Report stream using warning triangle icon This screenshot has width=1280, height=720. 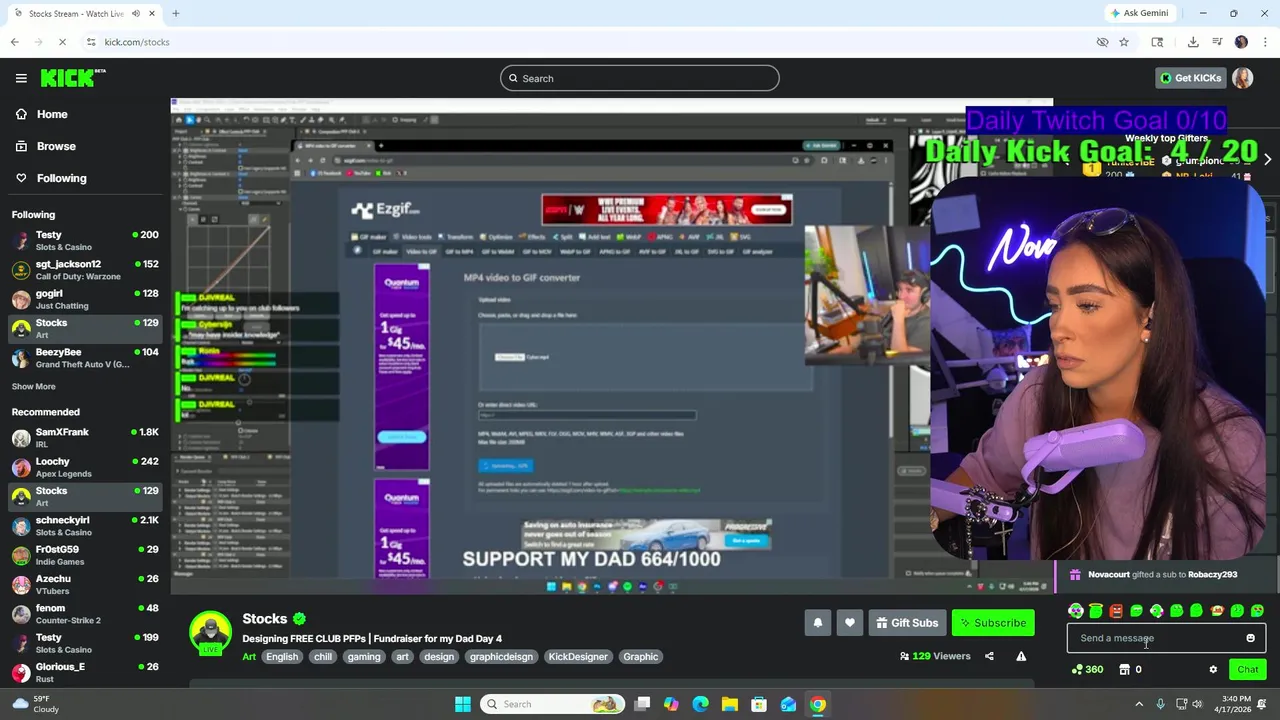coord(1021,656)
